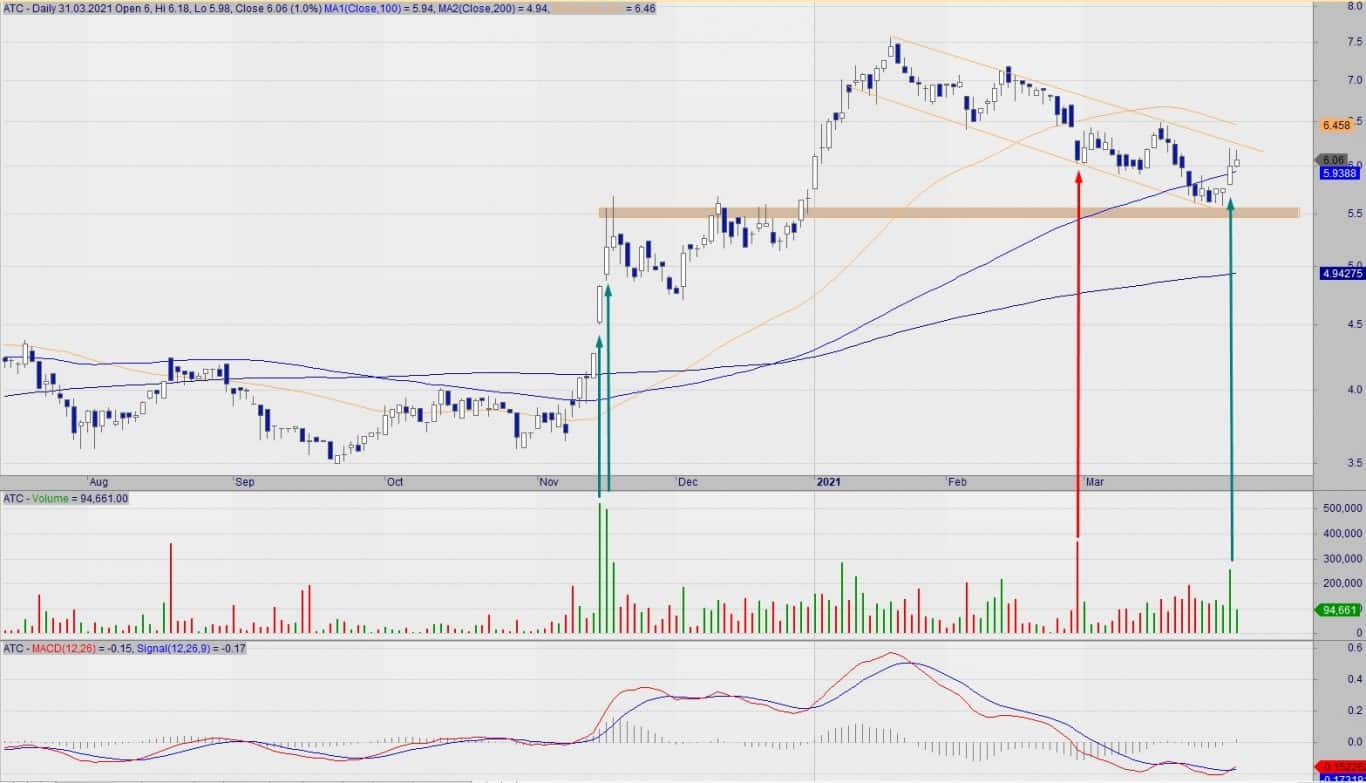This screenshot has width=1366, height=783.
Task: Click the 2021 year marker on time axis
Action: pos(830,482)
